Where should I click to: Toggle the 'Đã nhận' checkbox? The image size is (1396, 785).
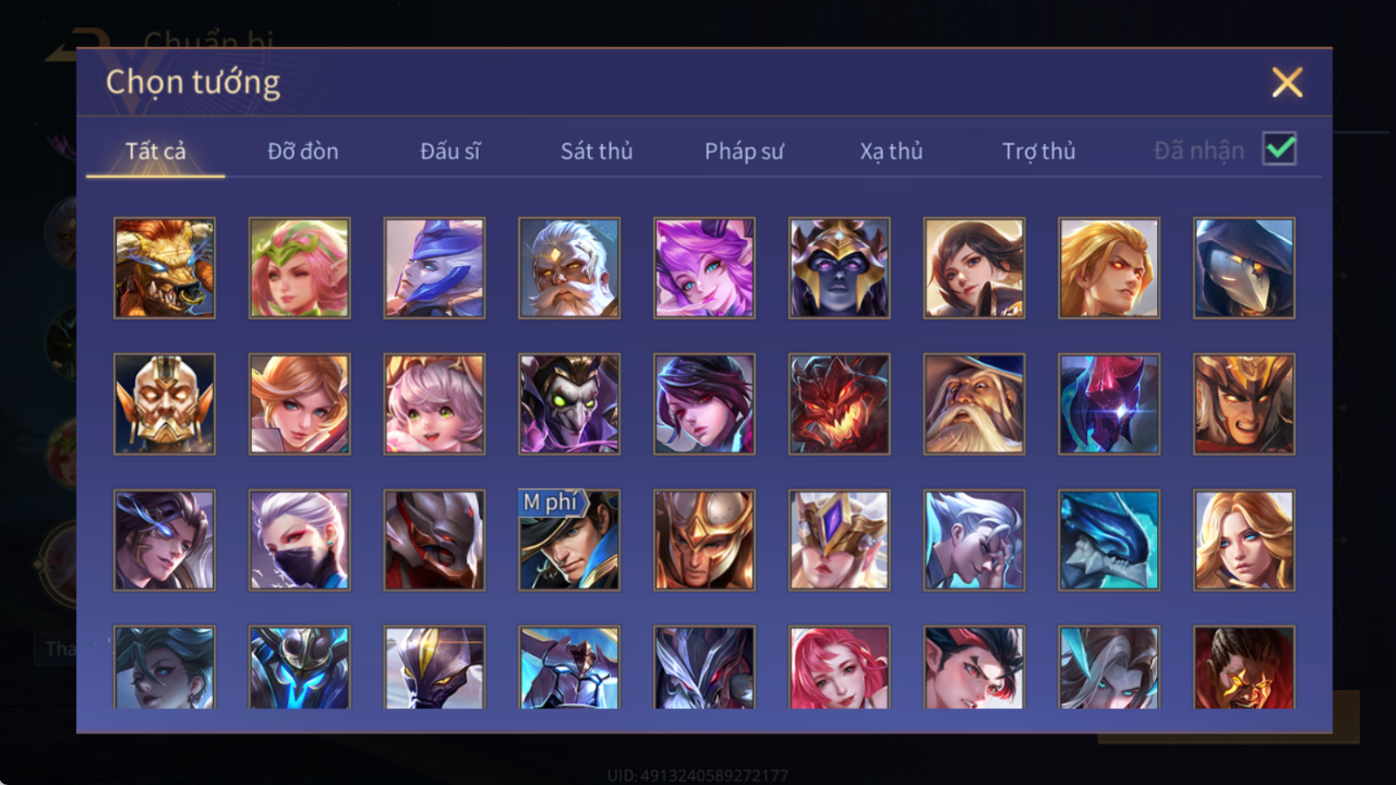point(1279,149)
